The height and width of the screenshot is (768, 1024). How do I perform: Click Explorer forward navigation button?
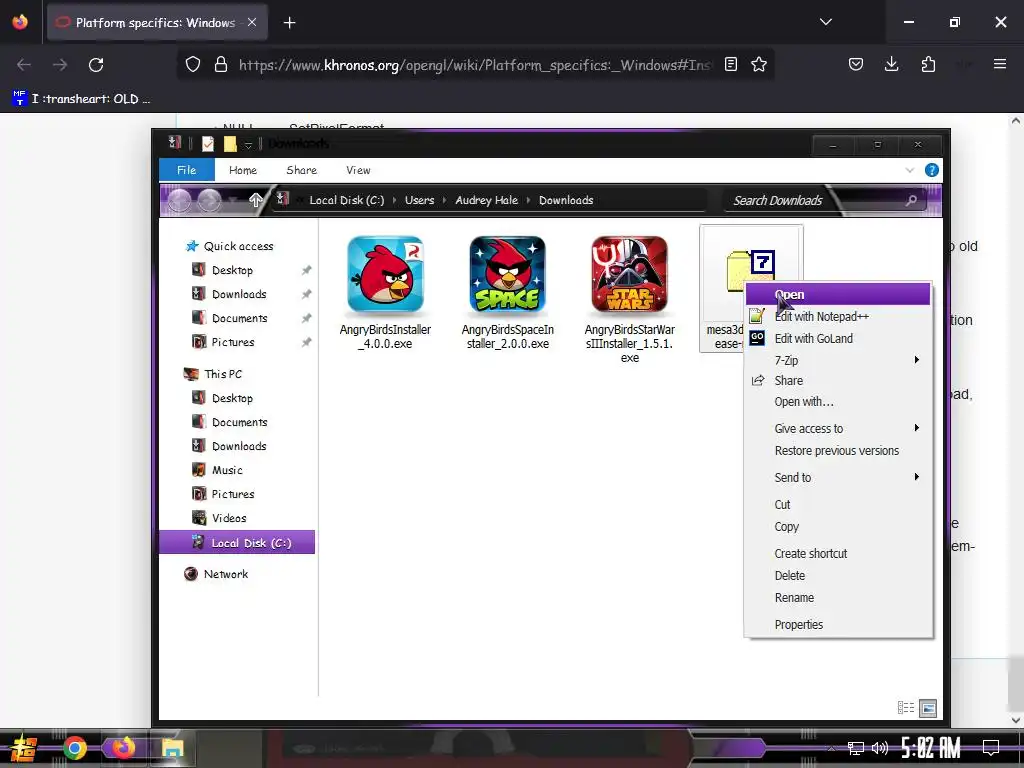pyautogui.click(x=209, y=201)
